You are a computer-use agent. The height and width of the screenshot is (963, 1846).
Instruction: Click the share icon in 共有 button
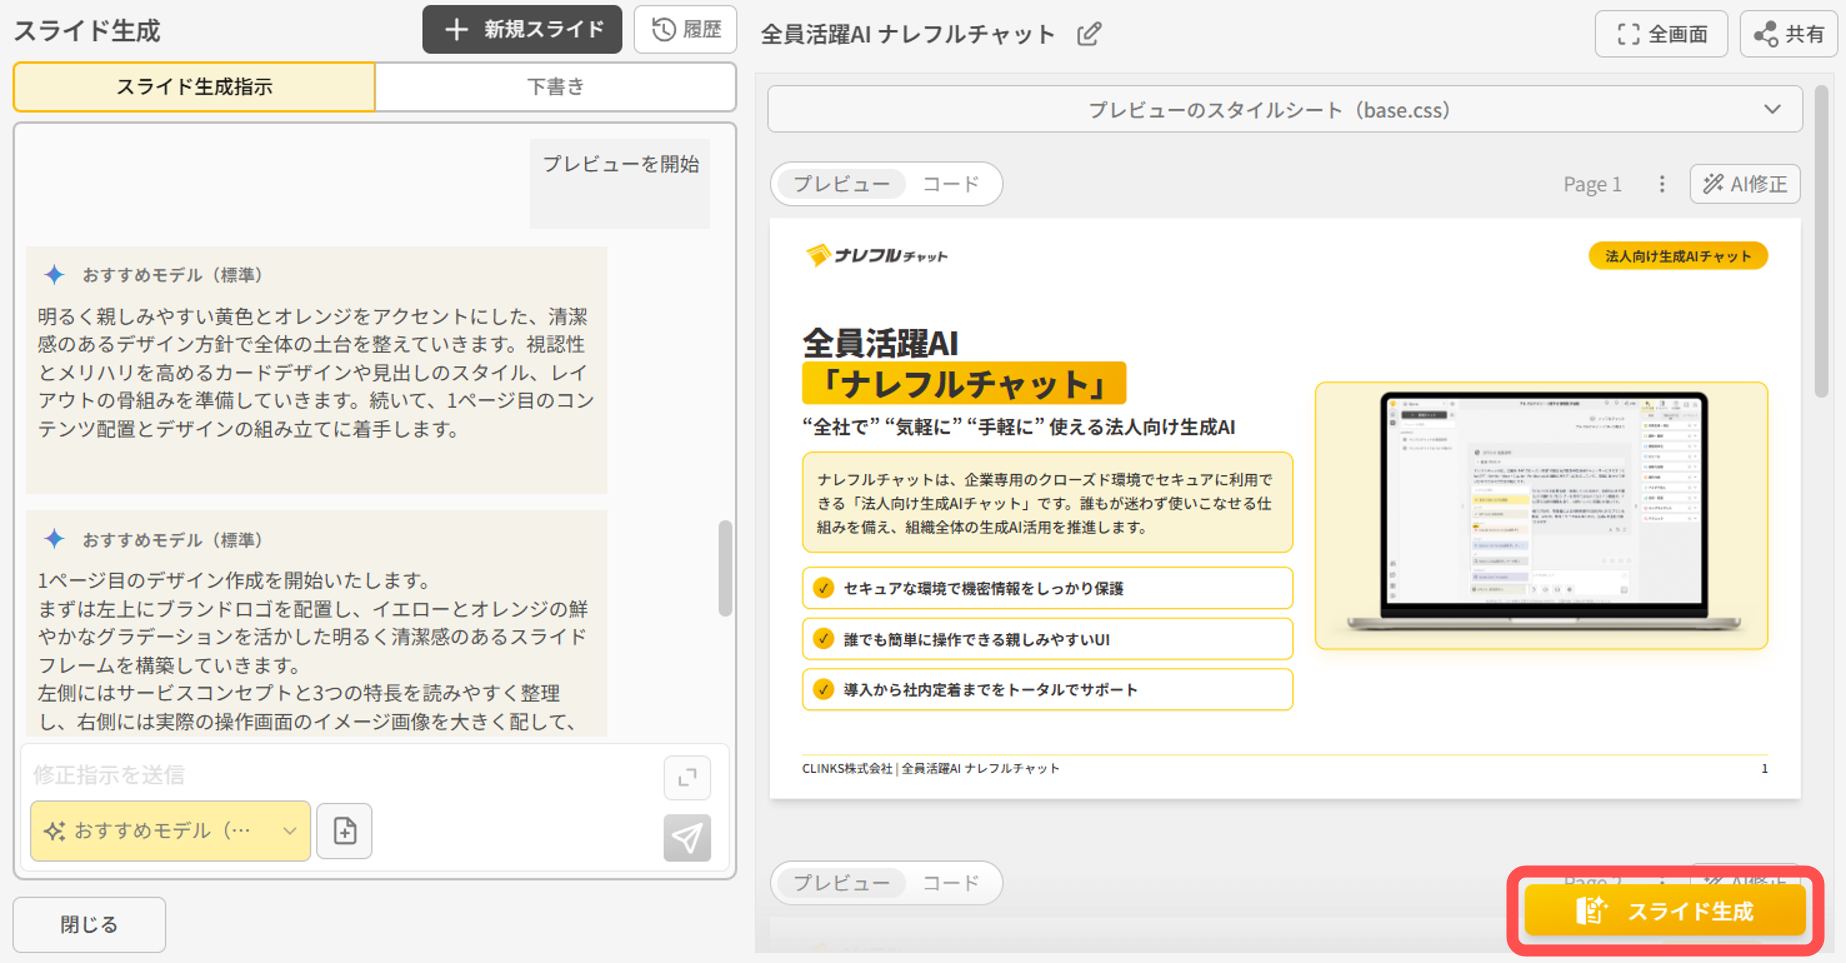(x=1766, y=34)
